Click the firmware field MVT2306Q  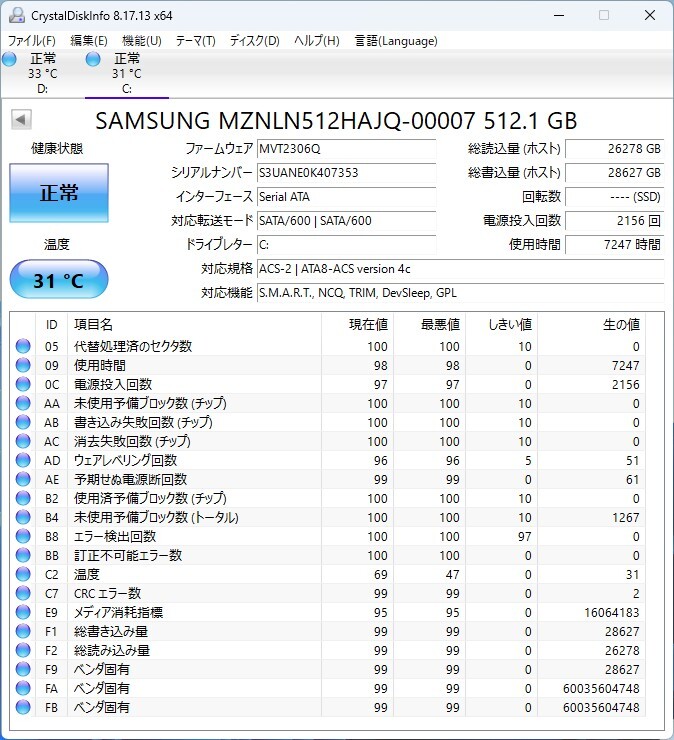[346, 149]
